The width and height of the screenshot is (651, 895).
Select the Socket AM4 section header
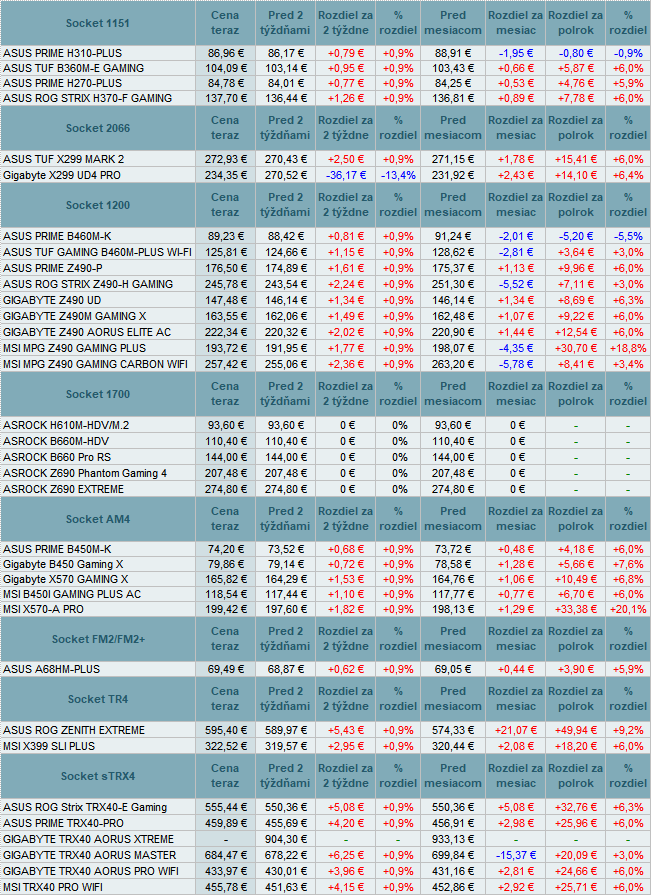click(x=98, y=519)
